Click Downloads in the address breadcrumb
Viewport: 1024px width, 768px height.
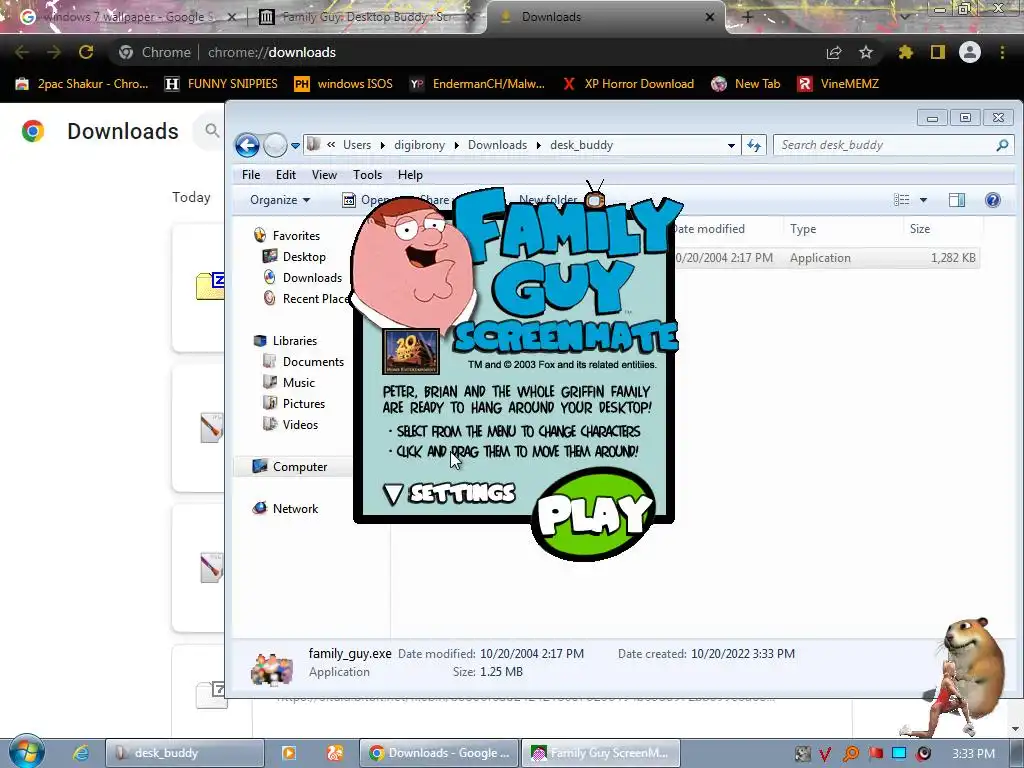tap(497, 145)
